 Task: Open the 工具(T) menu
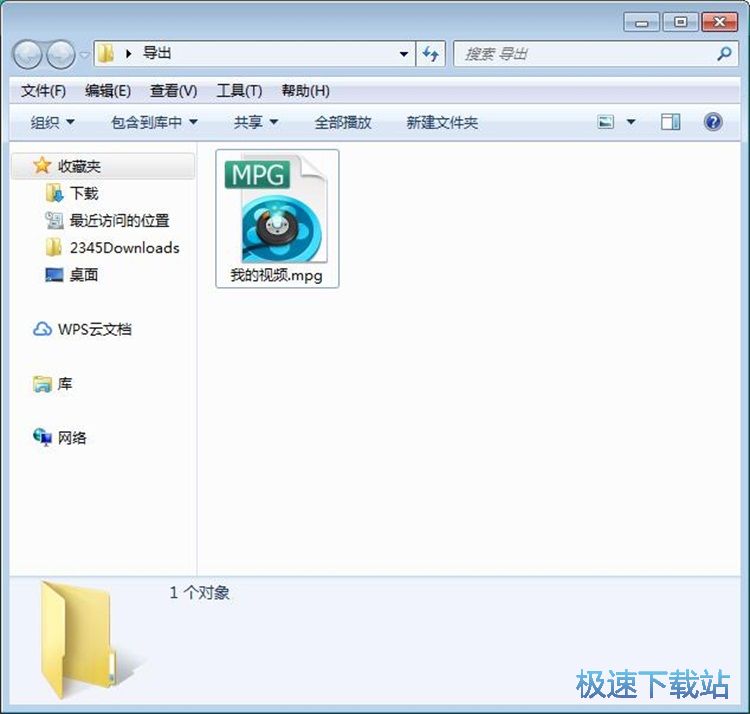pos(239,90)
